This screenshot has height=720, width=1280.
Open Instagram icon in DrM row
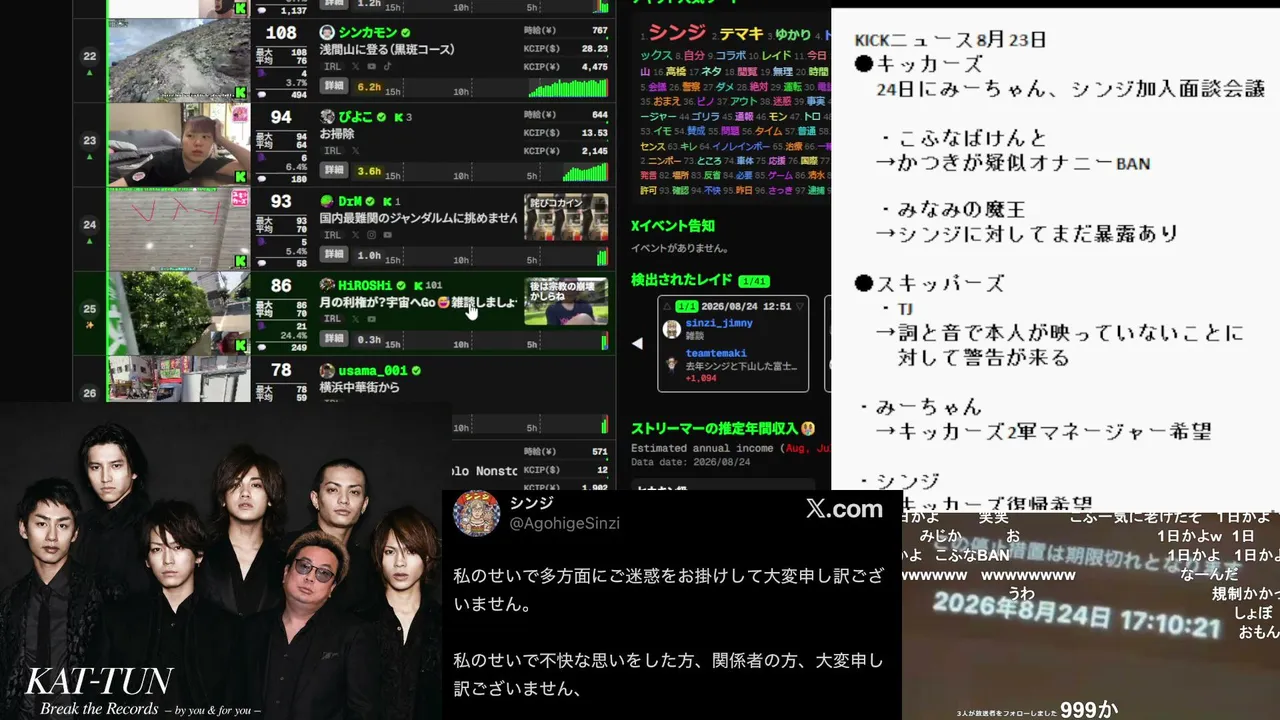pyautogui.click(x=372, y=234)
